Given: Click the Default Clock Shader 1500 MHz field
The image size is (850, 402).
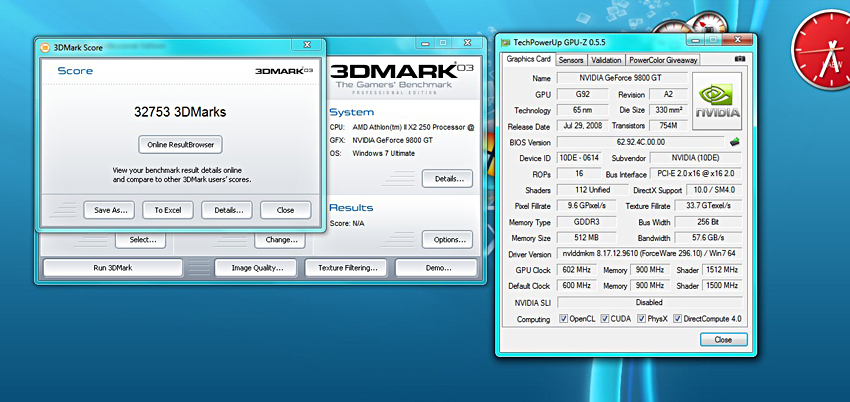Looking at the screenshot, I should click(x=722, y=286).
